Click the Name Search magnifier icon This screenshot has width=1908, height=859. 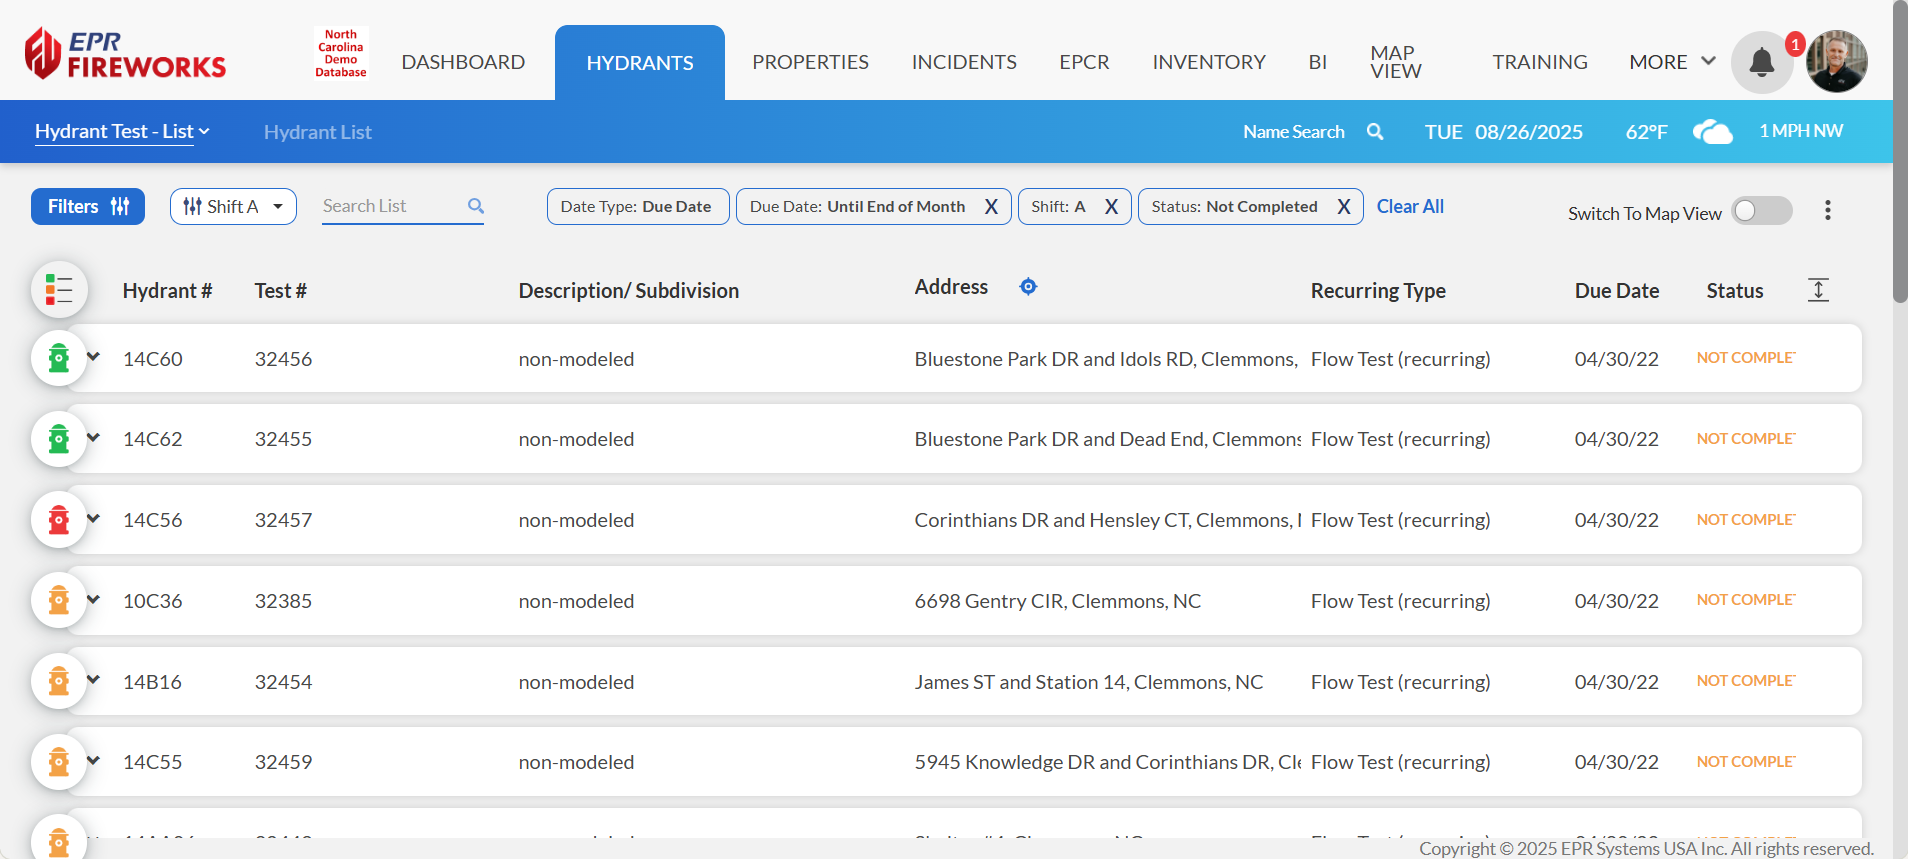[x=1375, y=132]
